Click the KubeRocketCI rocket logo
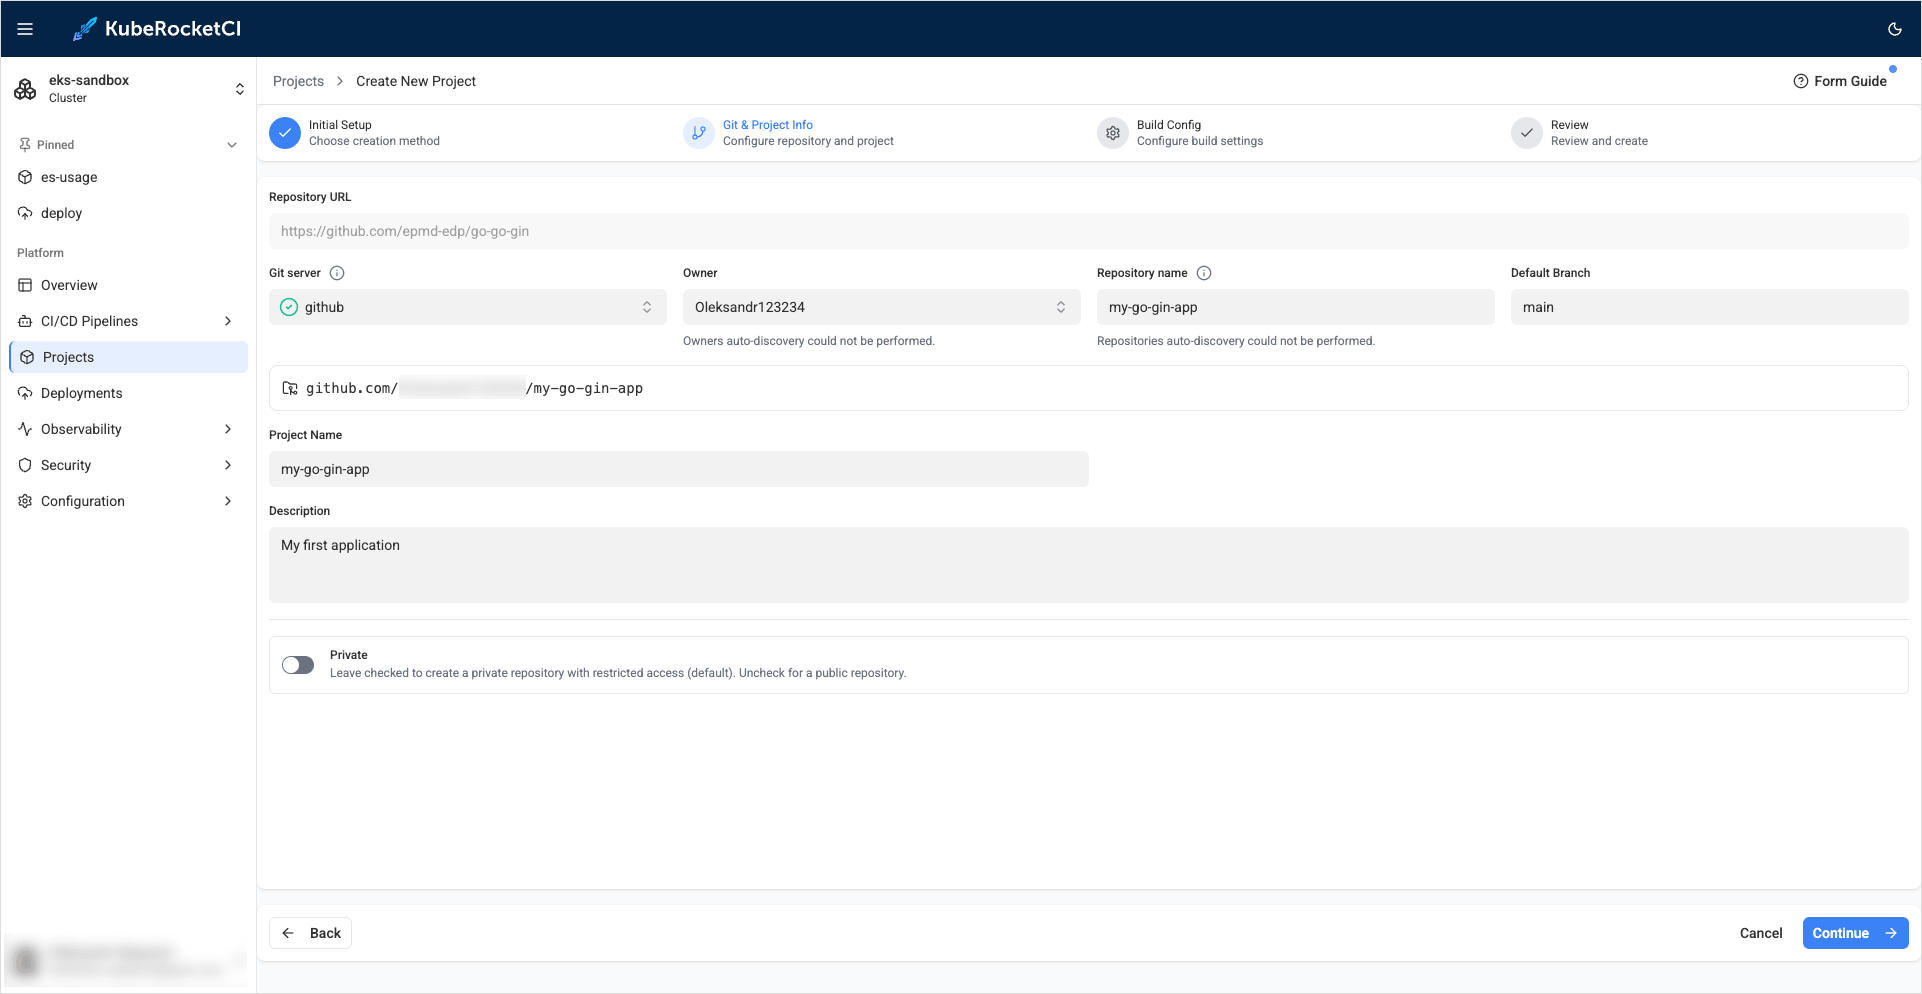1922x994 pixels. tap(85, 29)
